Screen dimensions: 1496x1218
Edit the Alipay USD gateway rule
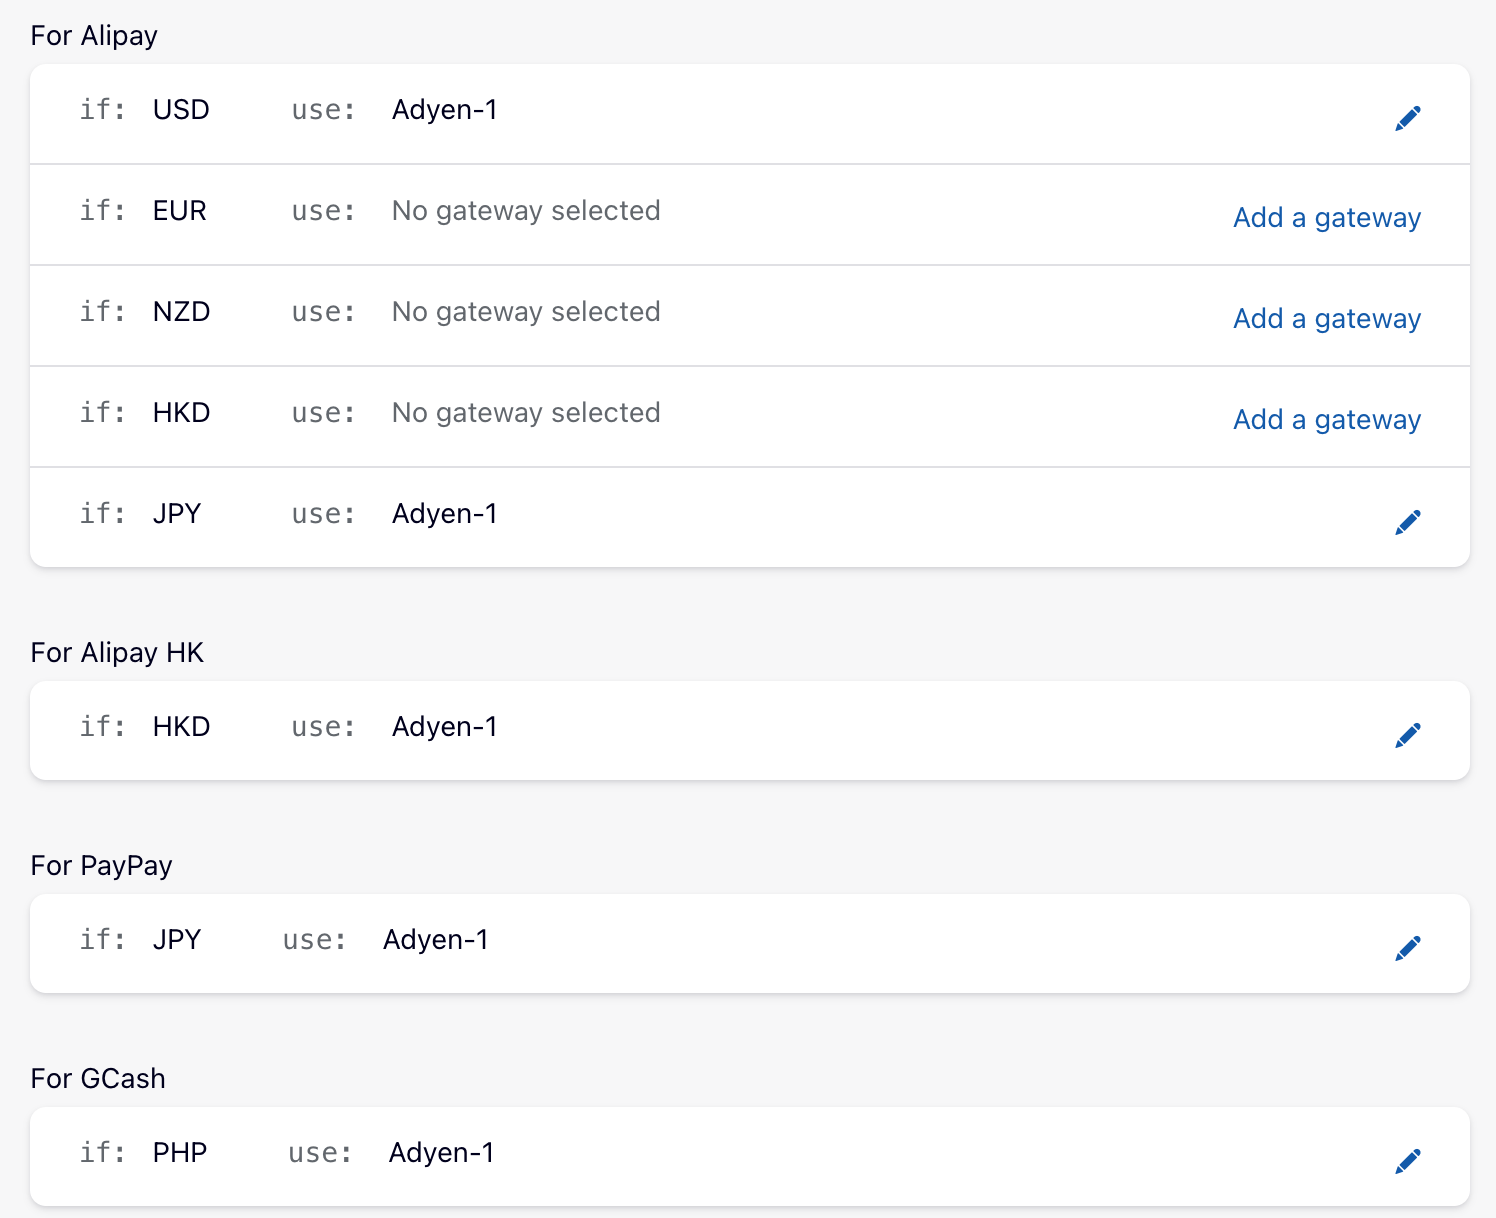click(1408, 118)
